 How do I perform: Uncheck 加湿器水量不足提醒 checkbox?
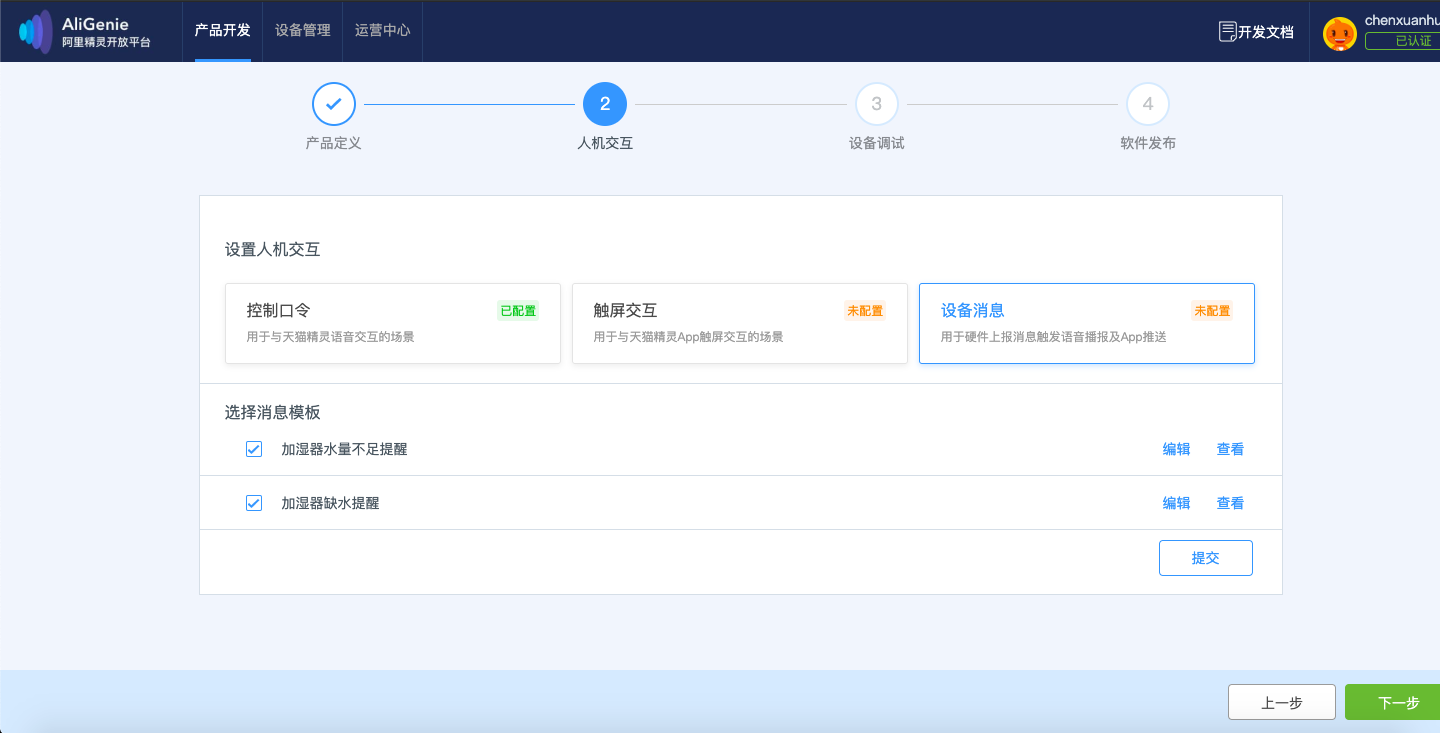coord(254,449)
